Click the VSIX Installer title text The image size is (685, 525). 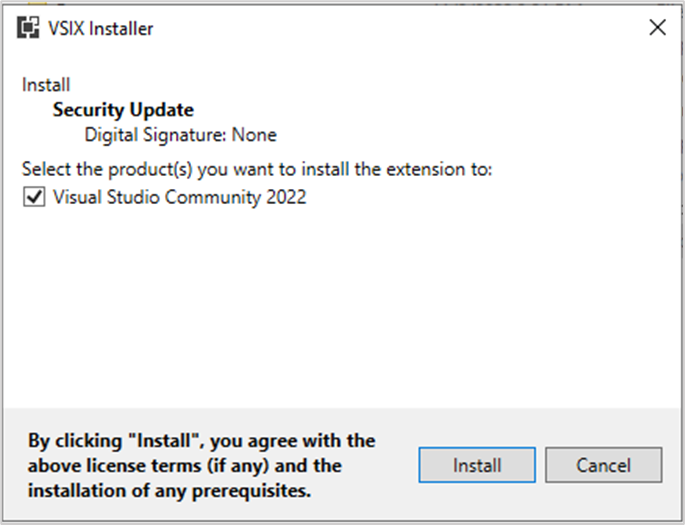tap(100, 29)
